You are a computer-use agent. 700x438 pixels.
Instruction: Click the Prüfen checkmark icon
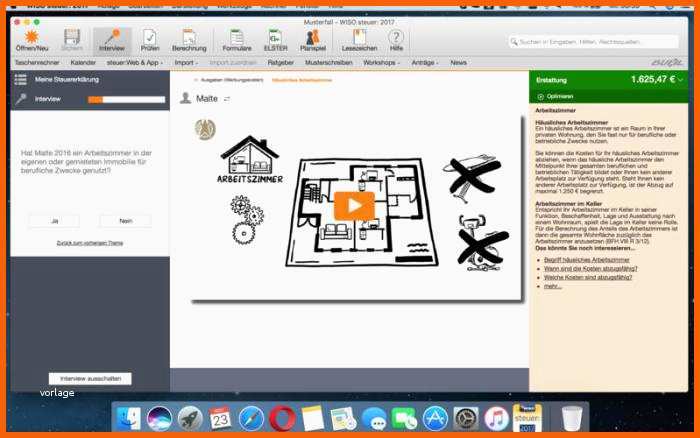tap(150, 40)
